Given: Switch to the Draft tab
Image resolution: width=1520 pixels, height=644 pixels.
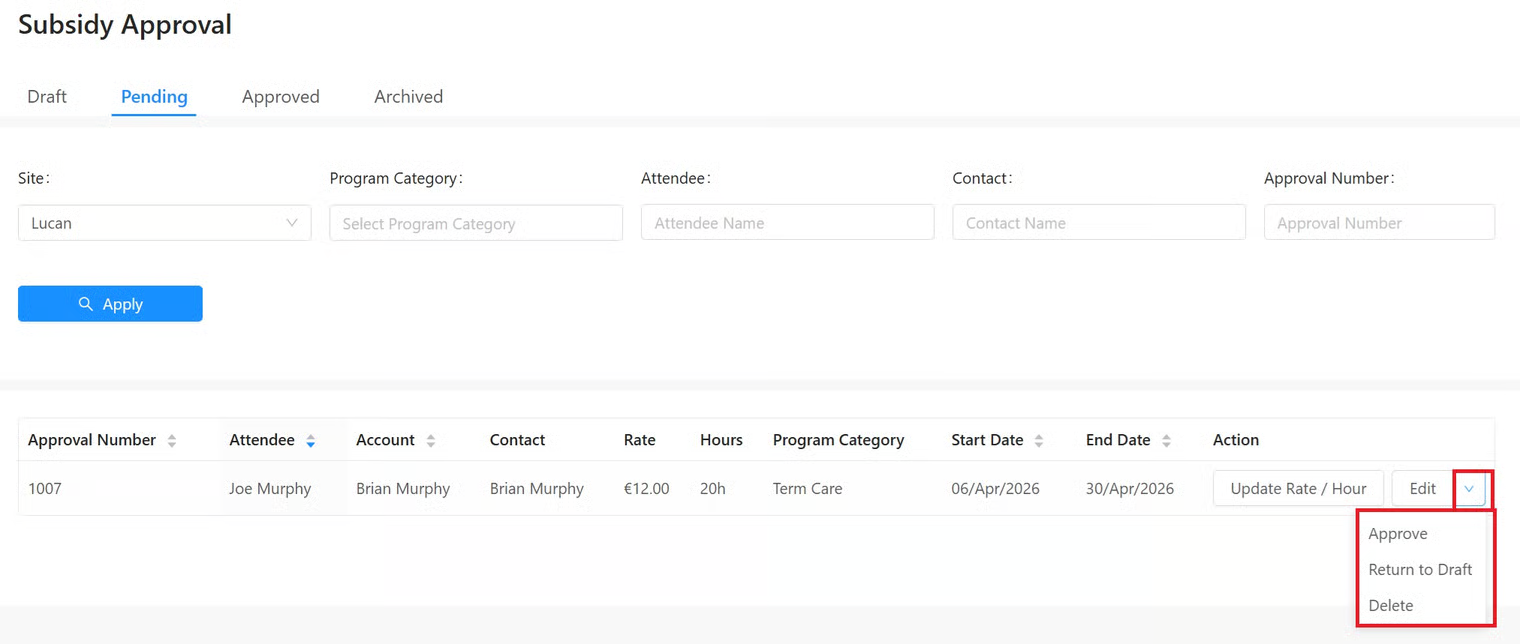Looking at the screenshot, I should [47, 97].
